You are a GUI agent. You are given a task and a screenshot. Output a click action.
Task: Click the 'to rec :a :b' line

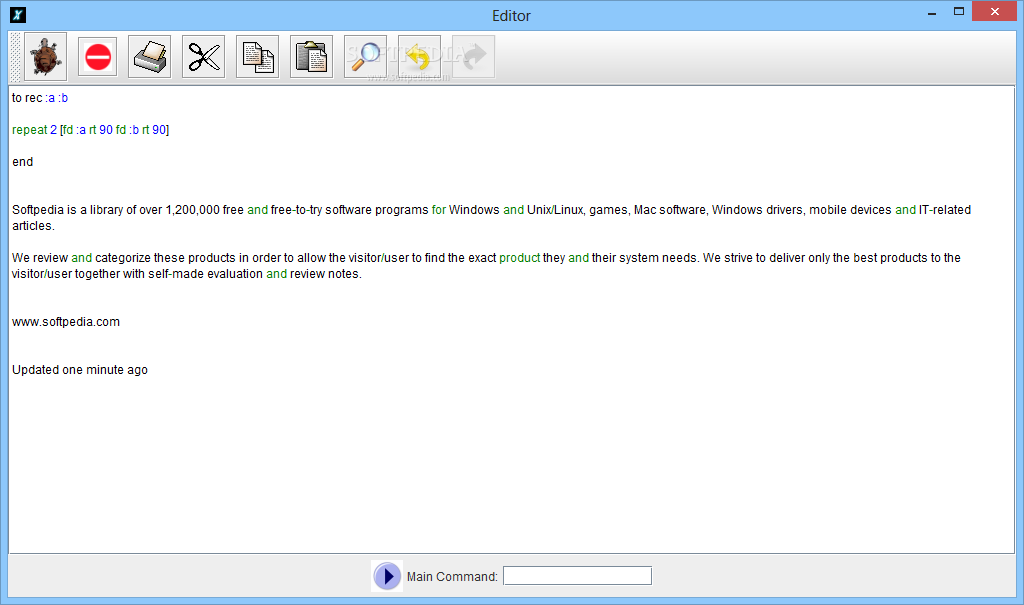[40, 98]
